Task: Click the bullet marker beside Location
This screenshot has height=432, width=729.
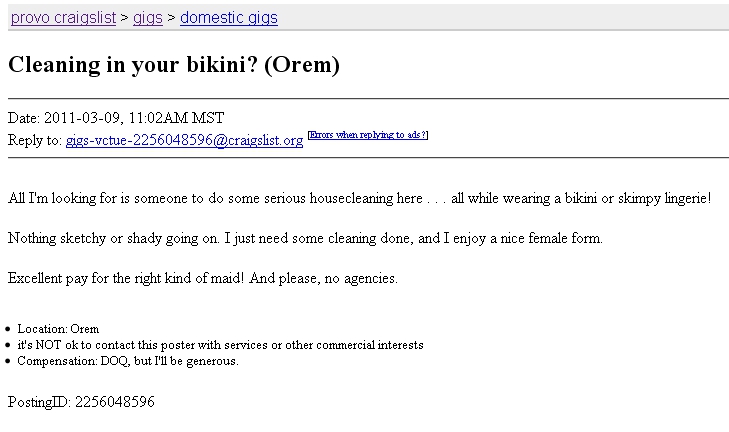Action: (x=7, y=329)
